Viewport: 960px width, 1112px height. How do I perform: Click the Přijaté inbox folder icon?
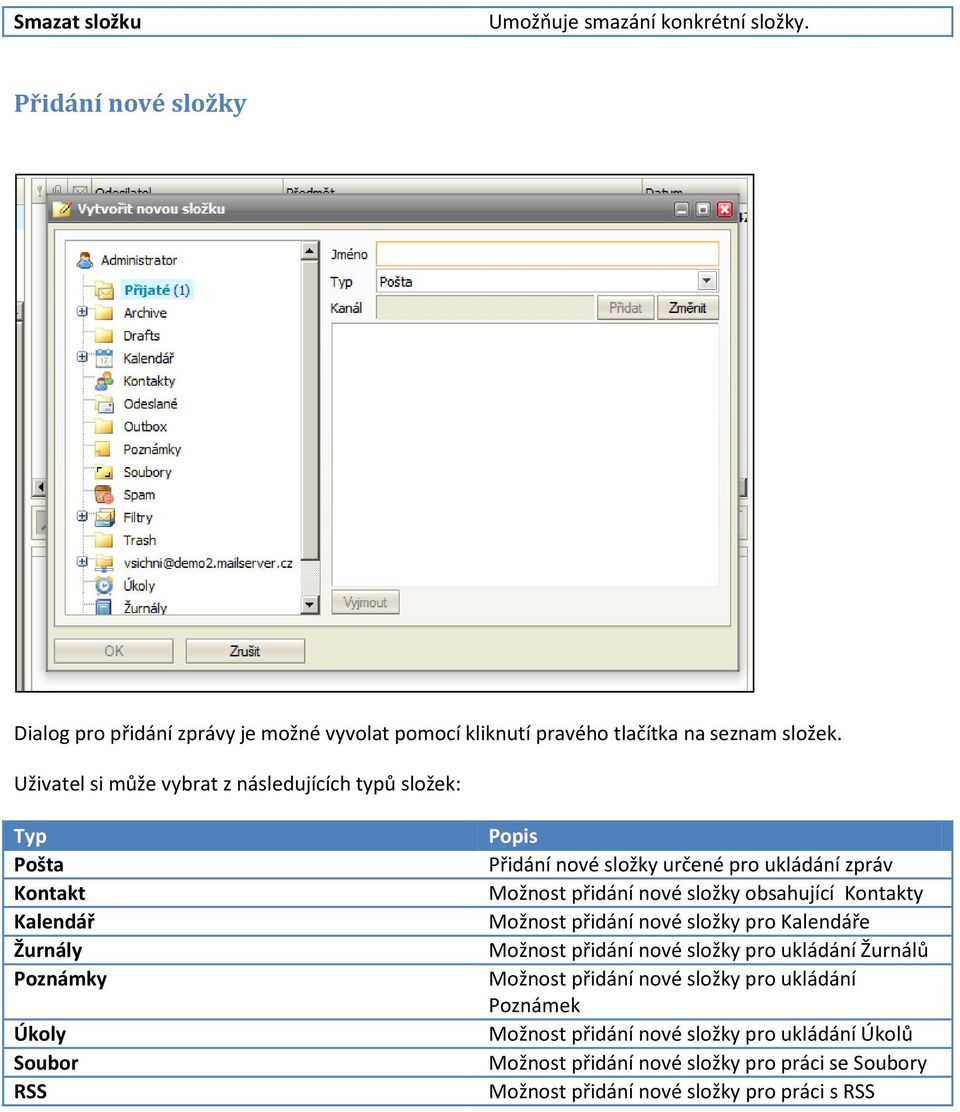(x=104, y=290)
